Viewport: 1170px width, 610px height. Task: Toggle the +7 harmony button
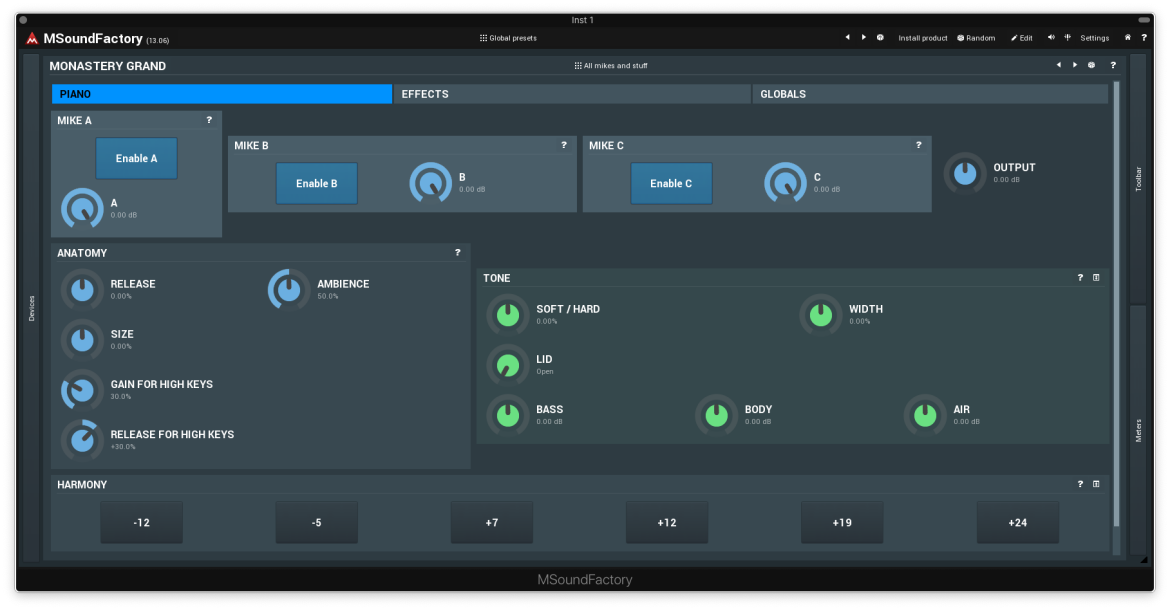[492, 523]
